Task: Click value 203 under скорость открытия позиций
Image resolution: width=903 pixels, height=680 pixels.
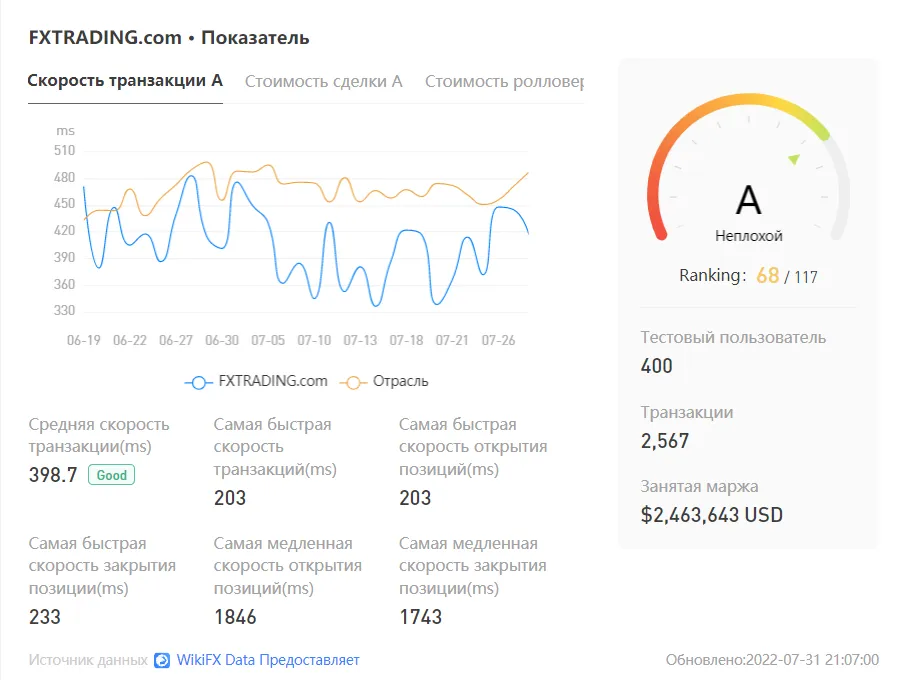Action: (415, 498)
